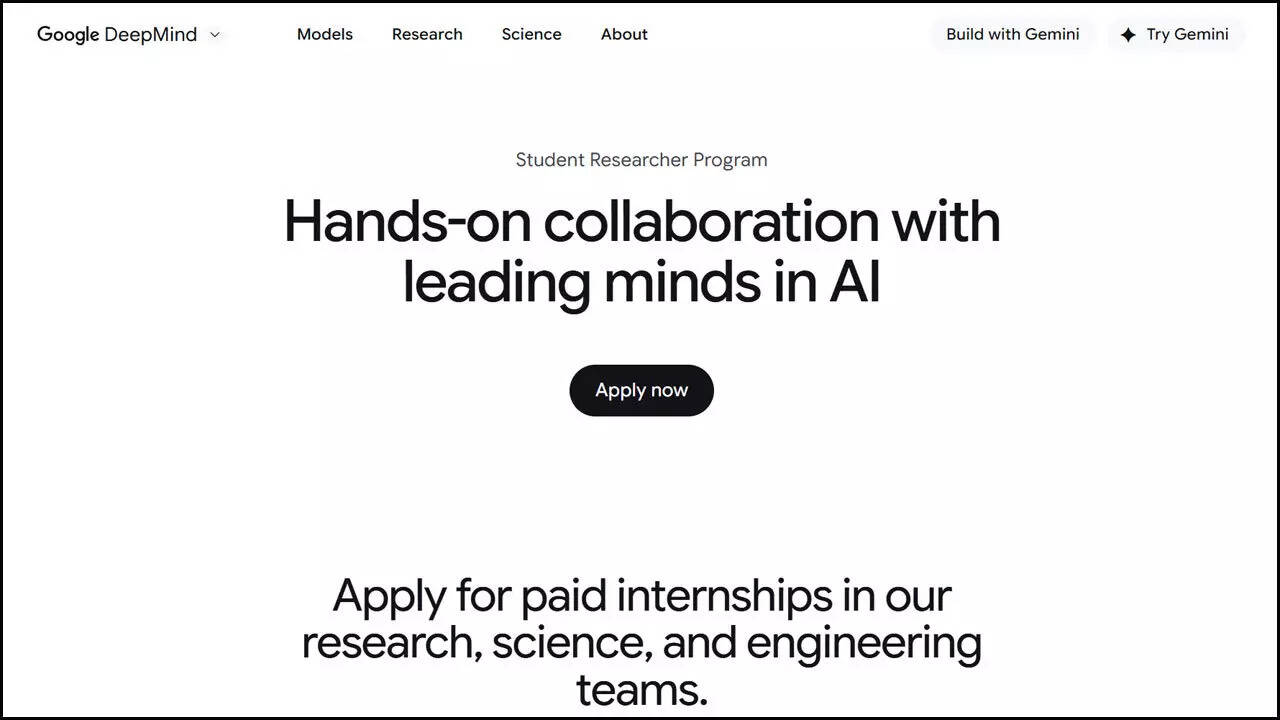Image resolution: width=1280 pixels, height=720 pixels.
Task: Click the Apply now button
Action: pos(641,390)
